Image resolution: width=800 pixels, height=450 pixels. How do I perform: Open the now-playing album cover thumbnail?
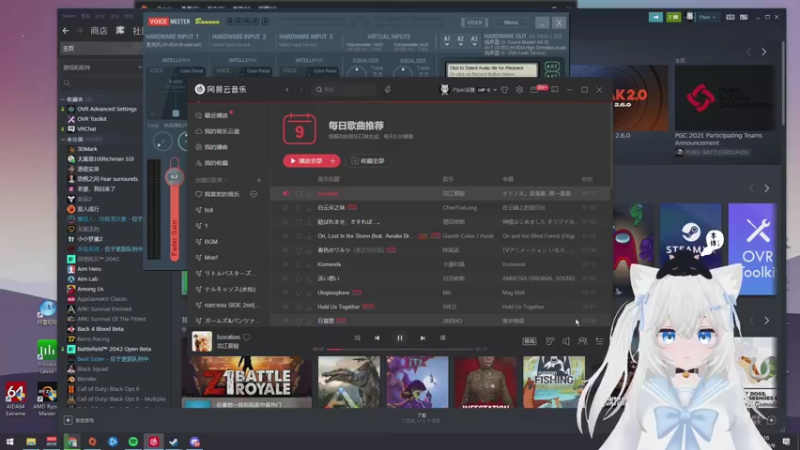(x=202, y=341)
